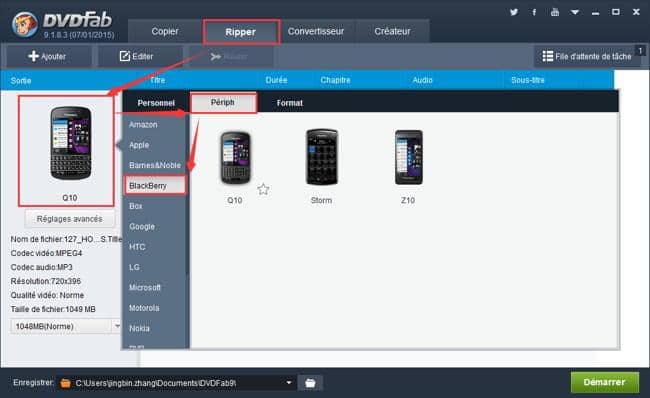Favorite the Q10 profile with star icon

[263, 189]
